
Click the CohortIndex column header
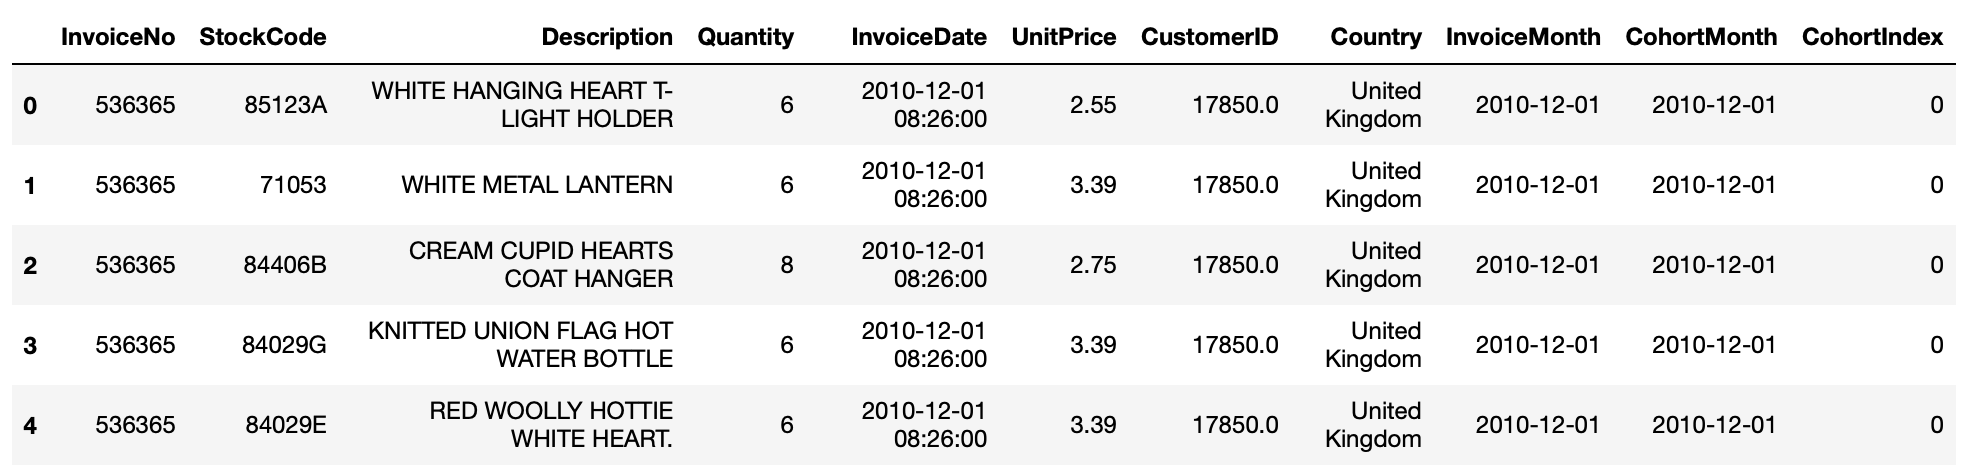coord(1872,37)
